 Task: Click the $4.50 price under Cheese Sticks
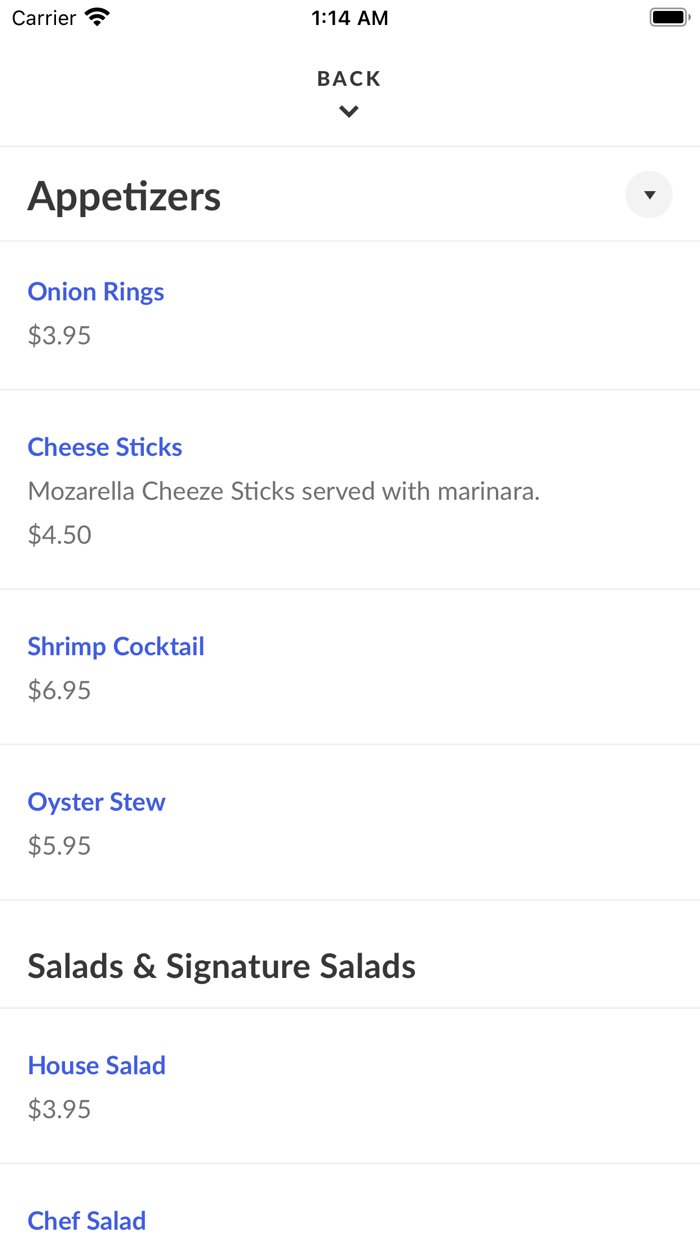point(59,535)
